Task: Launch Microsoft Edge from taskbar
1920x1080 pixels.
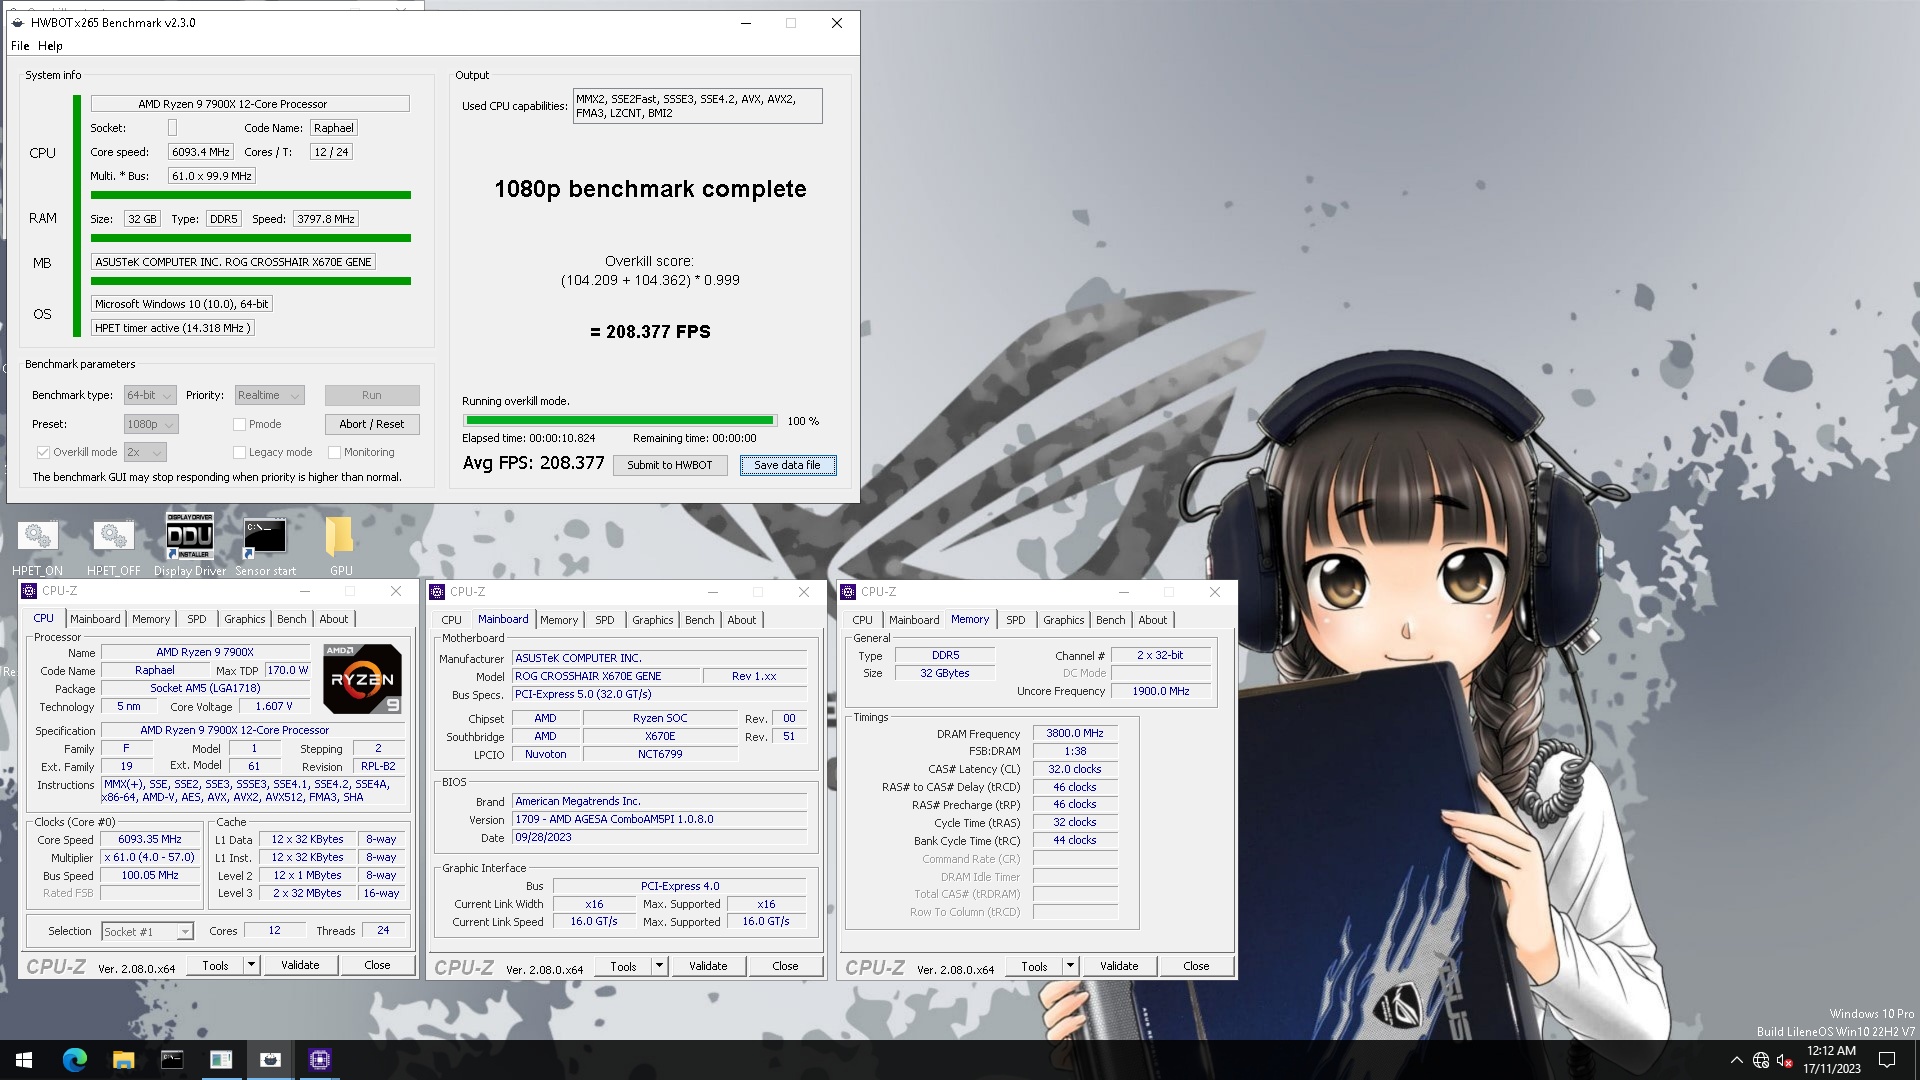Action: coord(74,1060)
